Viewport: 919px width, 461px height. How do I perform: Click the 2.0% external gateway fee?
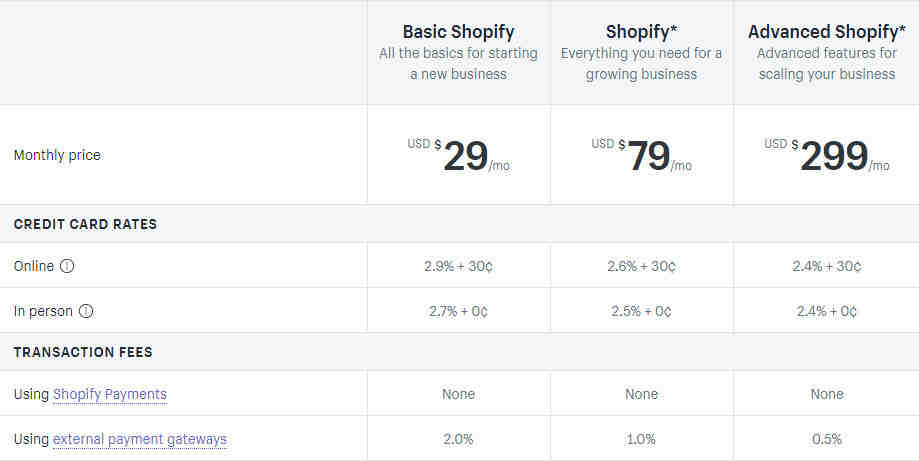tap(458, 439)
